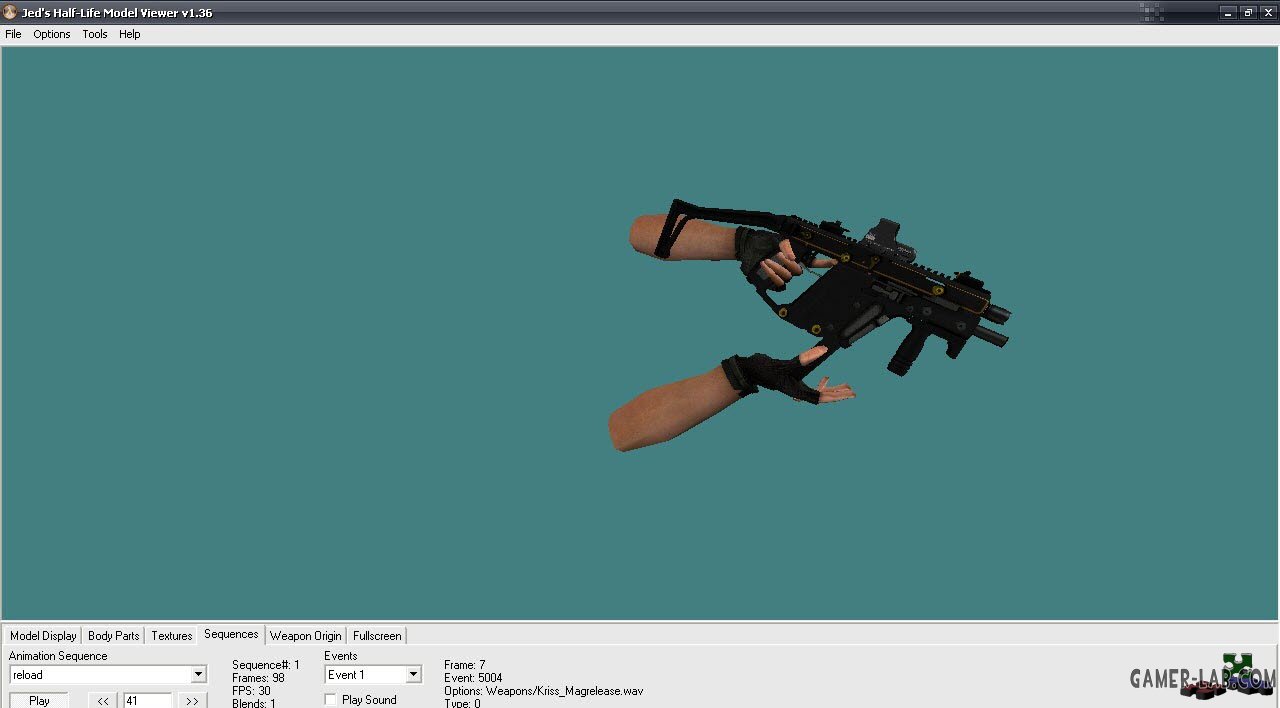Open the Weapon Origin tab

[x=306, y=636]
